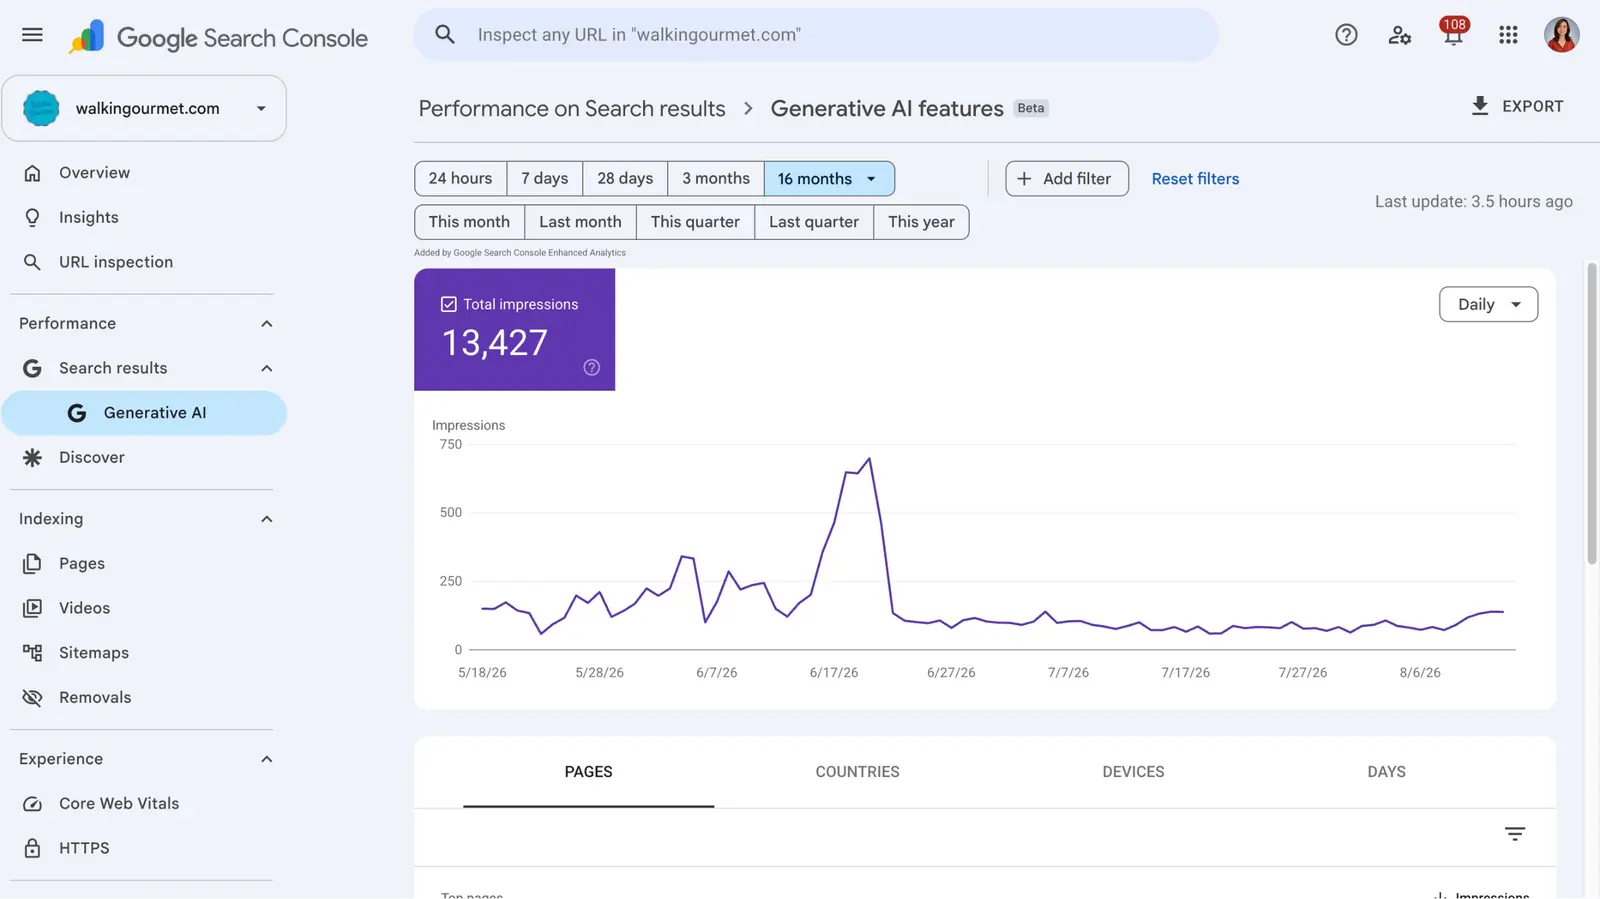Image resolution: width=1600 pixels, height=899 pixels.
Task: Click the impressions peak on the chart
Action: (869, 459)
